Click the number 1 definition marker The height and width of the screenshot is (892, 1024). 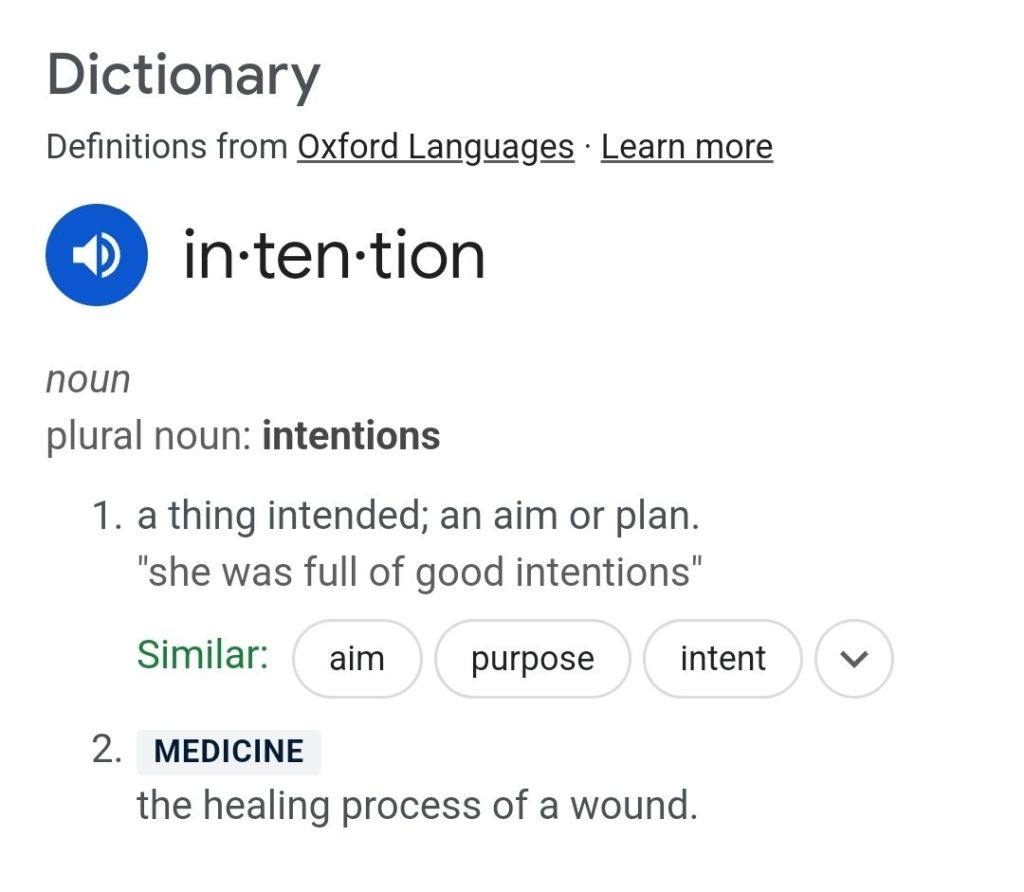pyautogui.click(x=106, y=517)
